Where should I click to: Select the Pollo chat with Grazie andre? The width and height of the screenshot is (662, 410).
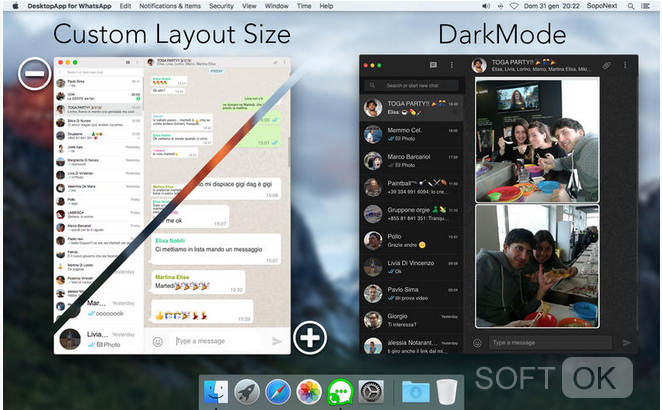pyautogui.click(x=412, y=241)
